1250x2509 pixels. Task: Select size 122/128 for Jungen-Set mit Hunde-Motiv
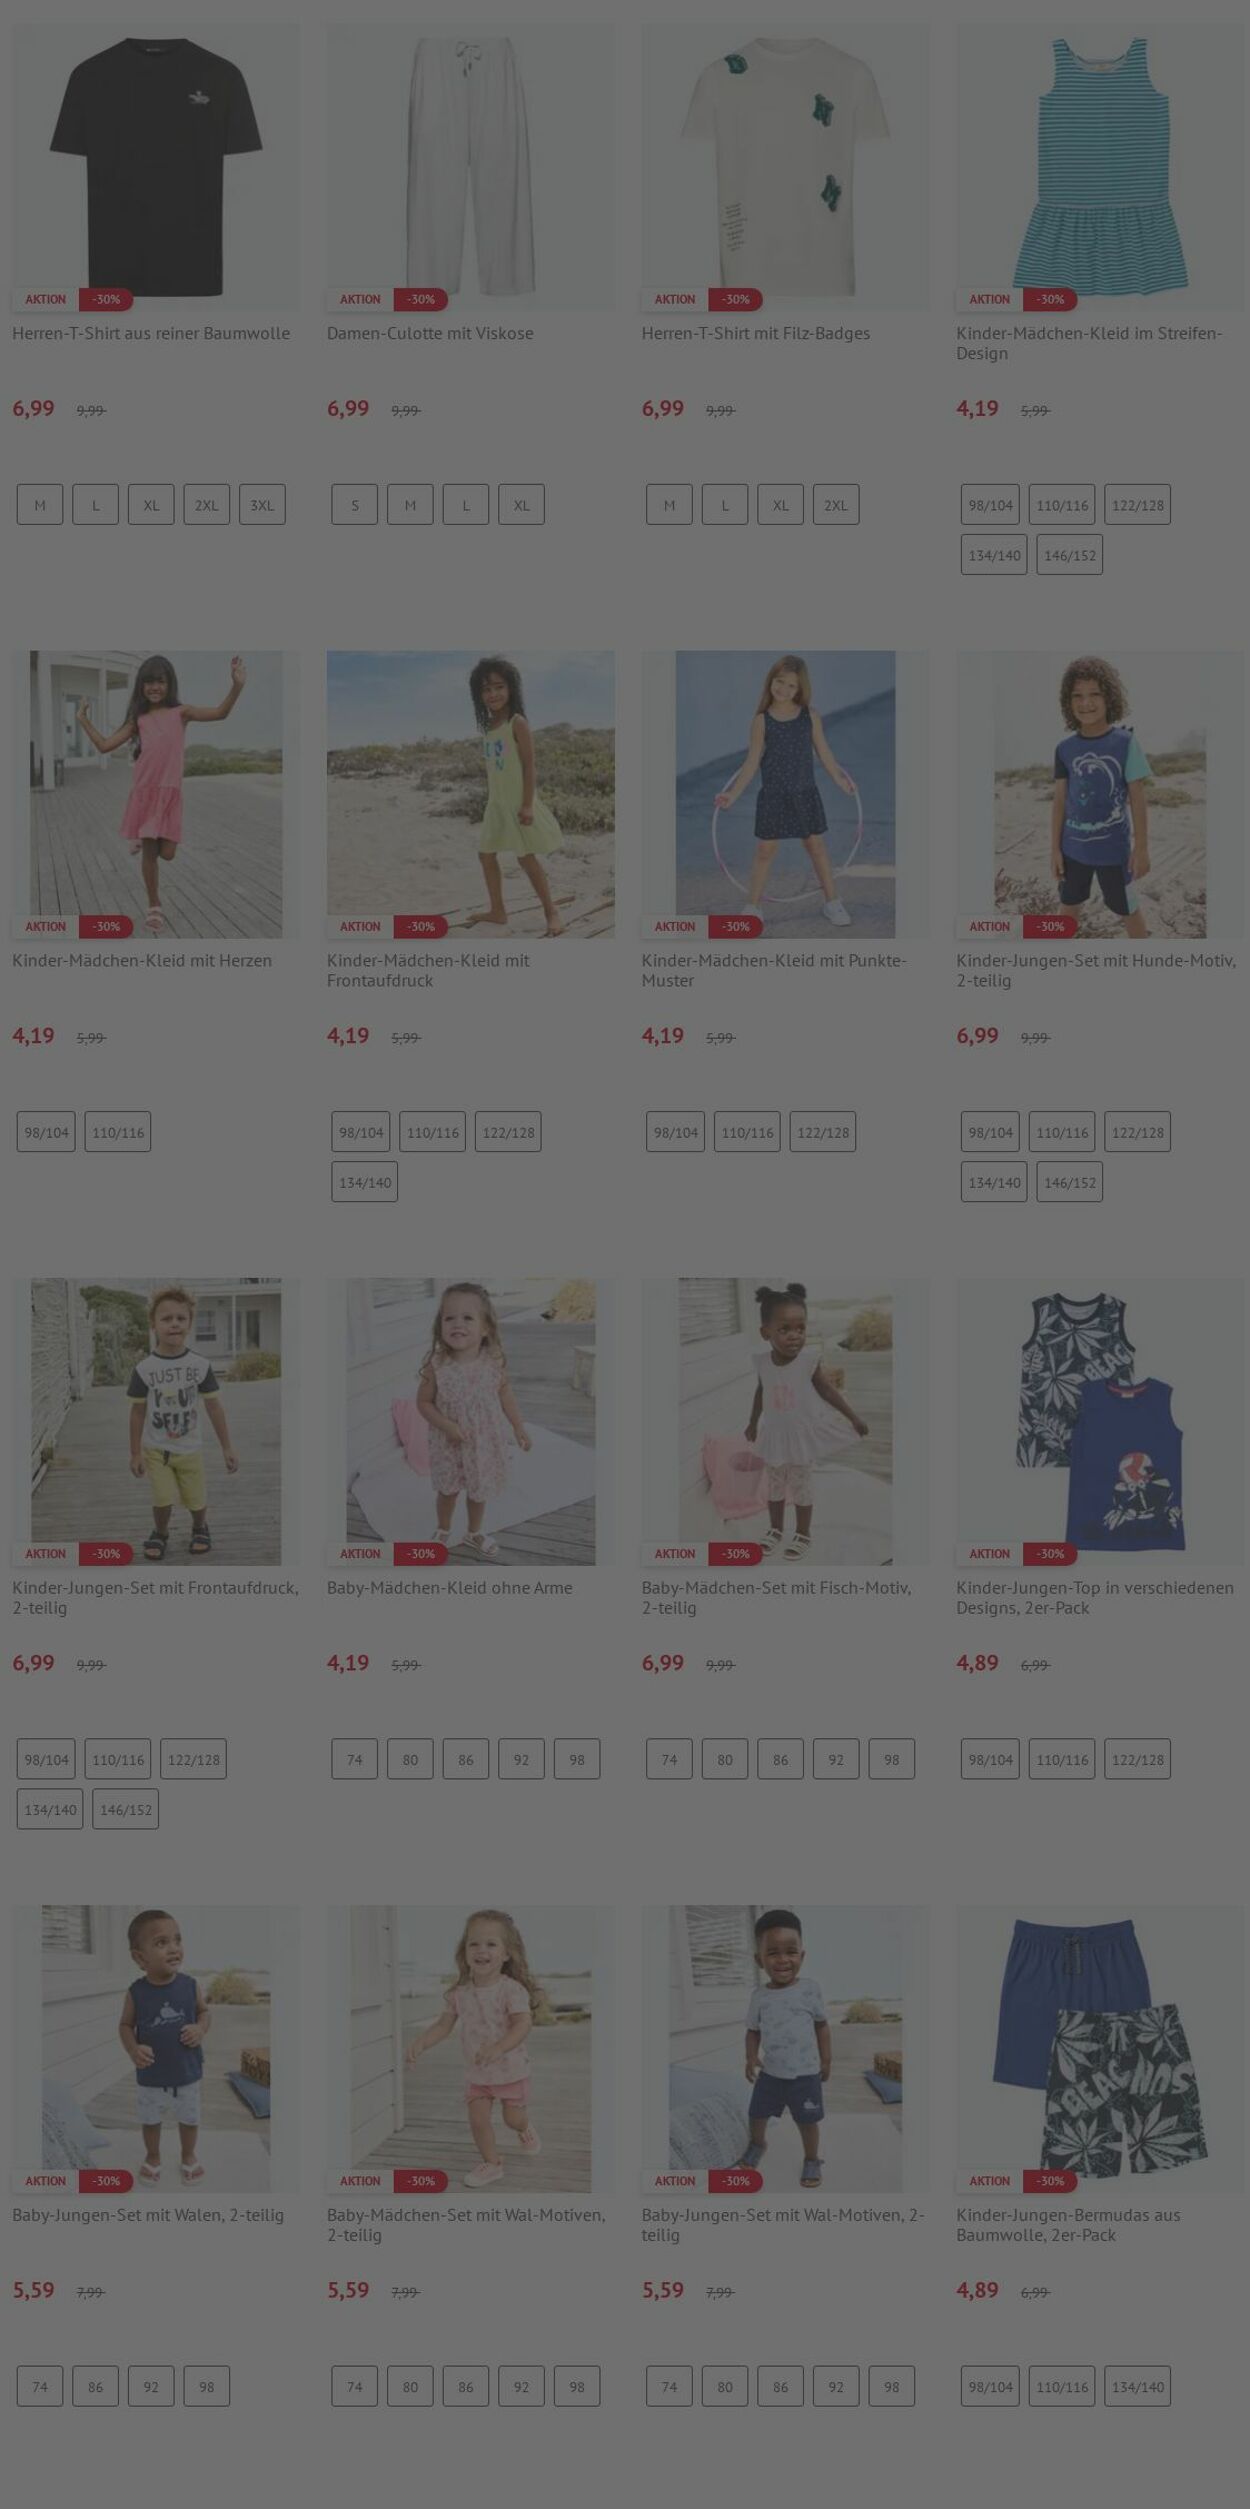pos(1137,1132)
